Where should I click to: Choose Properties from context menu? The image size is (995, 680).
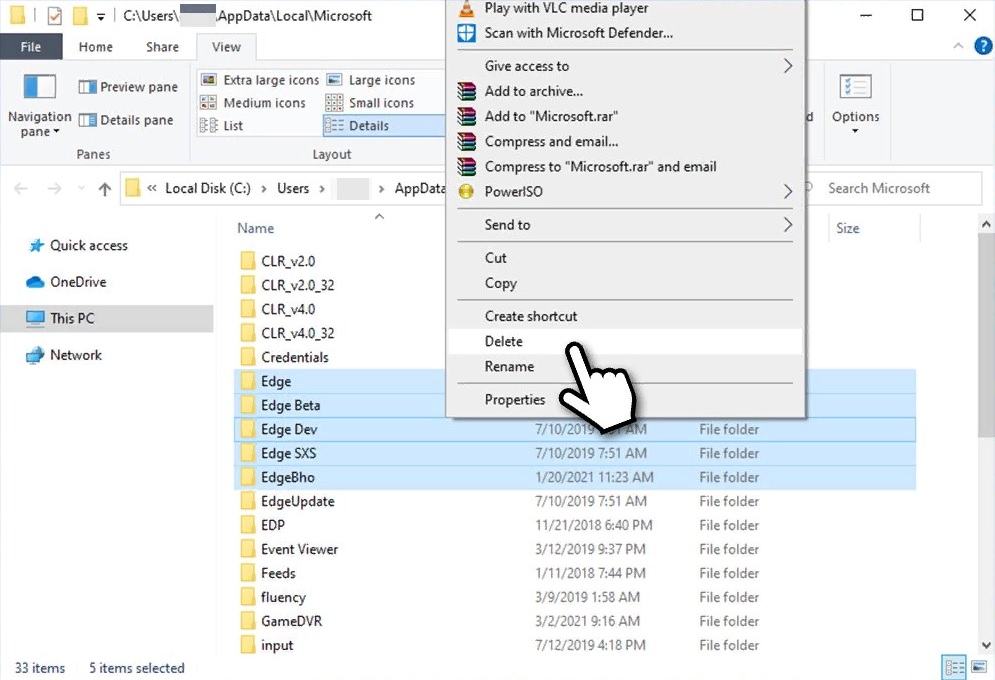point(625,400)
